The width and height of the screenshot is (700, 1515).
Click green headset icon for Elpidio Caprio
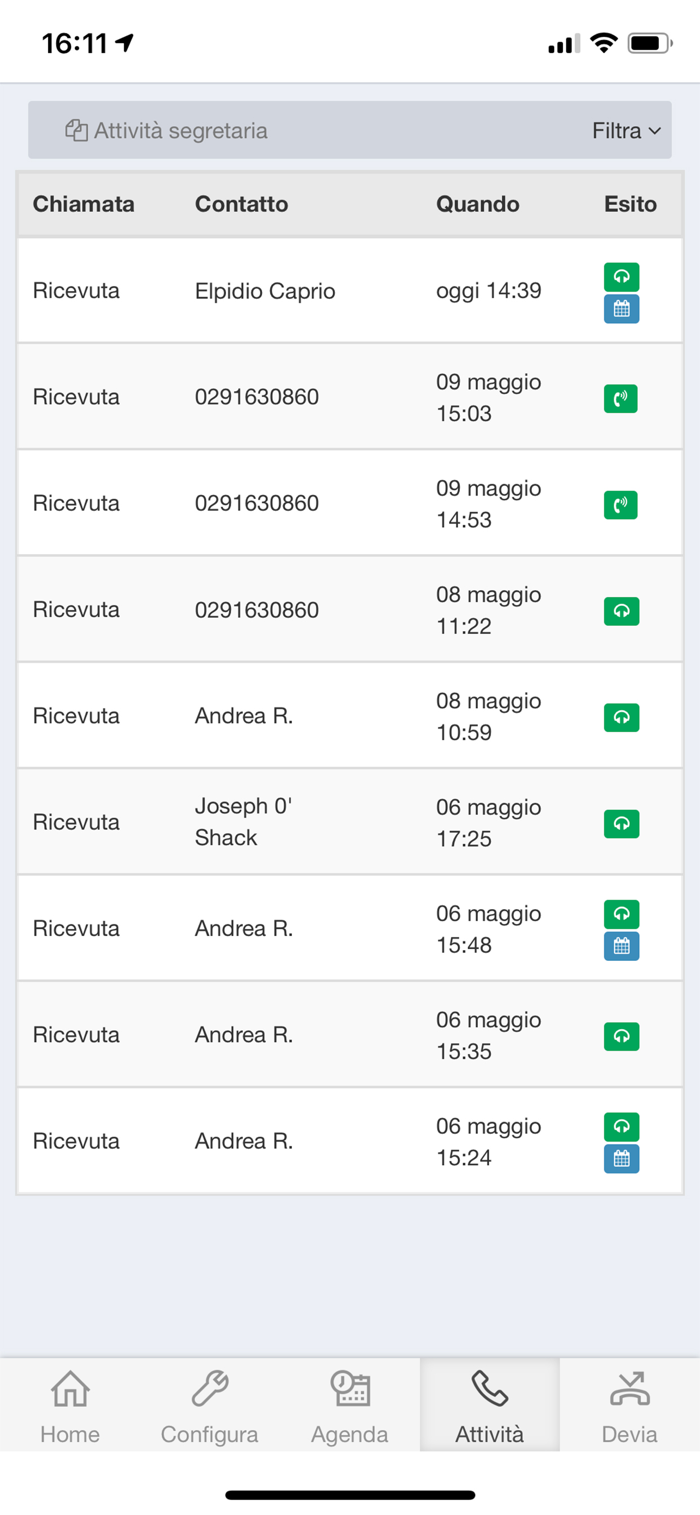click(621, 277)
